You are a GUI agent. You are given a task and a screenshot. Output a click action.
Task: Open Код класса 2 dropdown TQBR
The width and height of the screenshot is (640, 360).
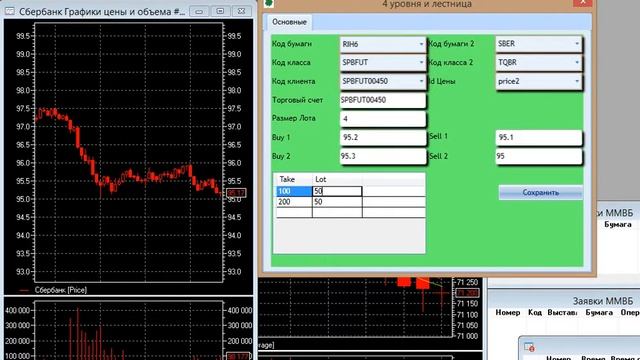click(538, 62)
